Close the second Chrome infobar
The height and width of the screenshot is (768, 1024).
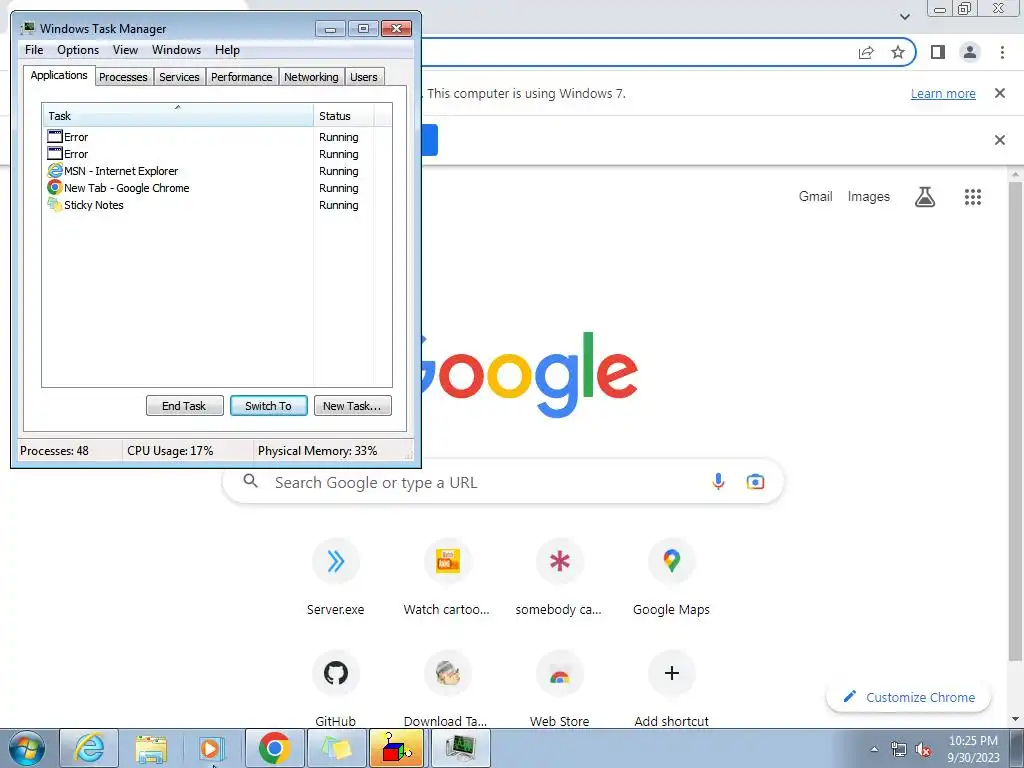[1000, 140]
